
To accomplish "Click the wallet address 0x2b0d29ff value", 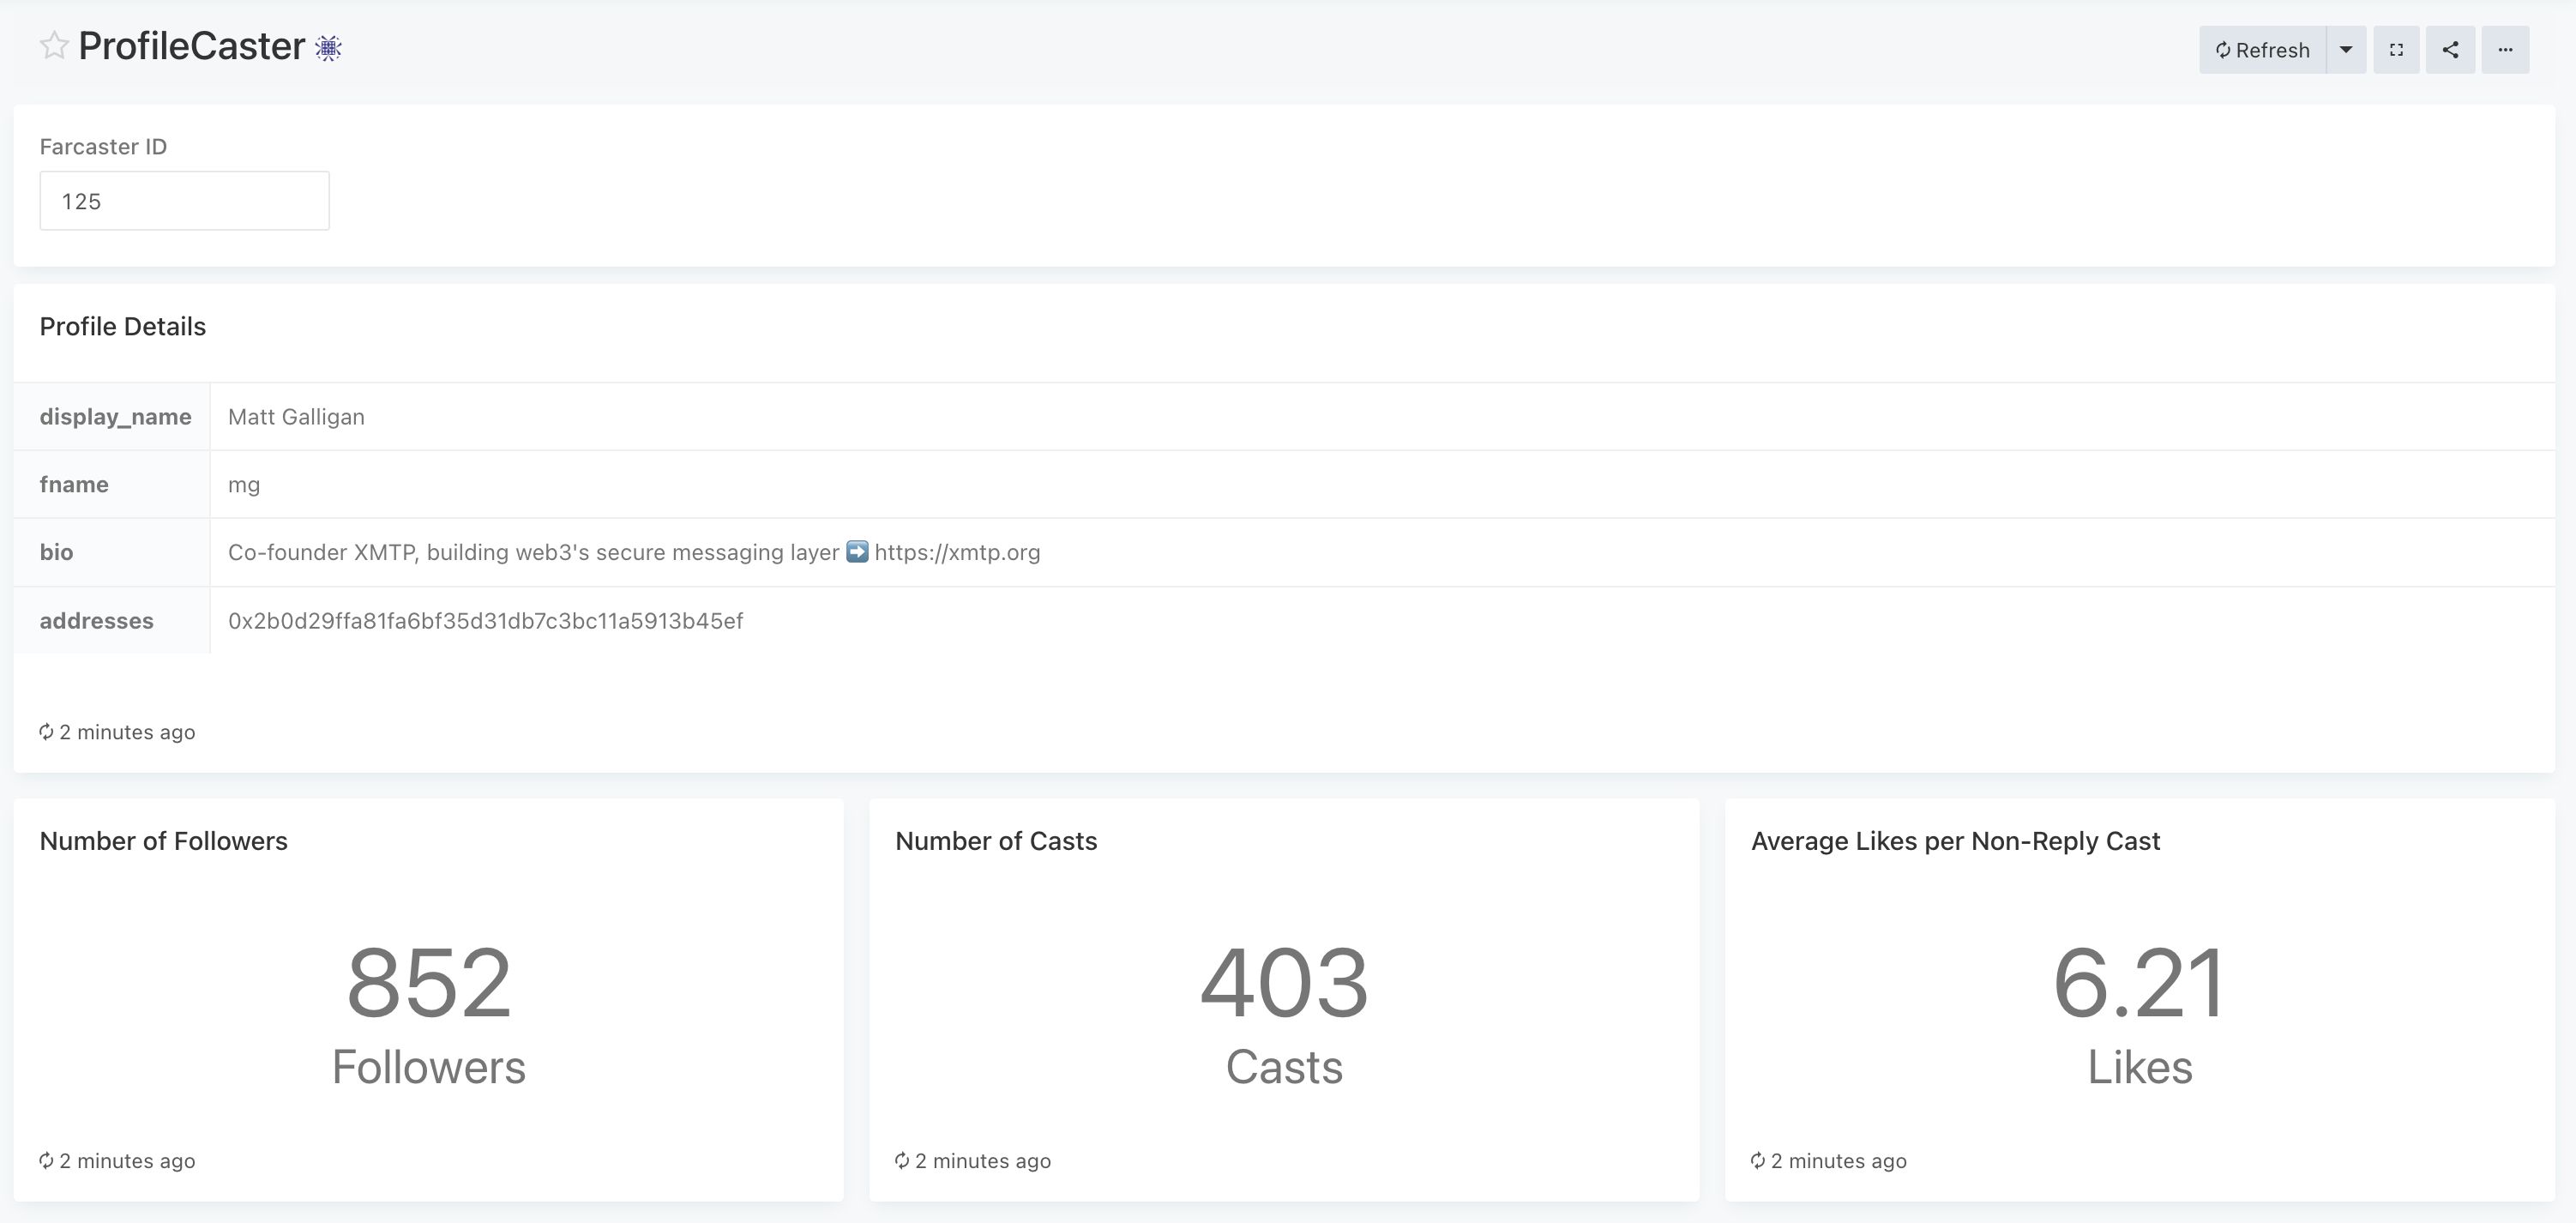I will click(485, 621).
